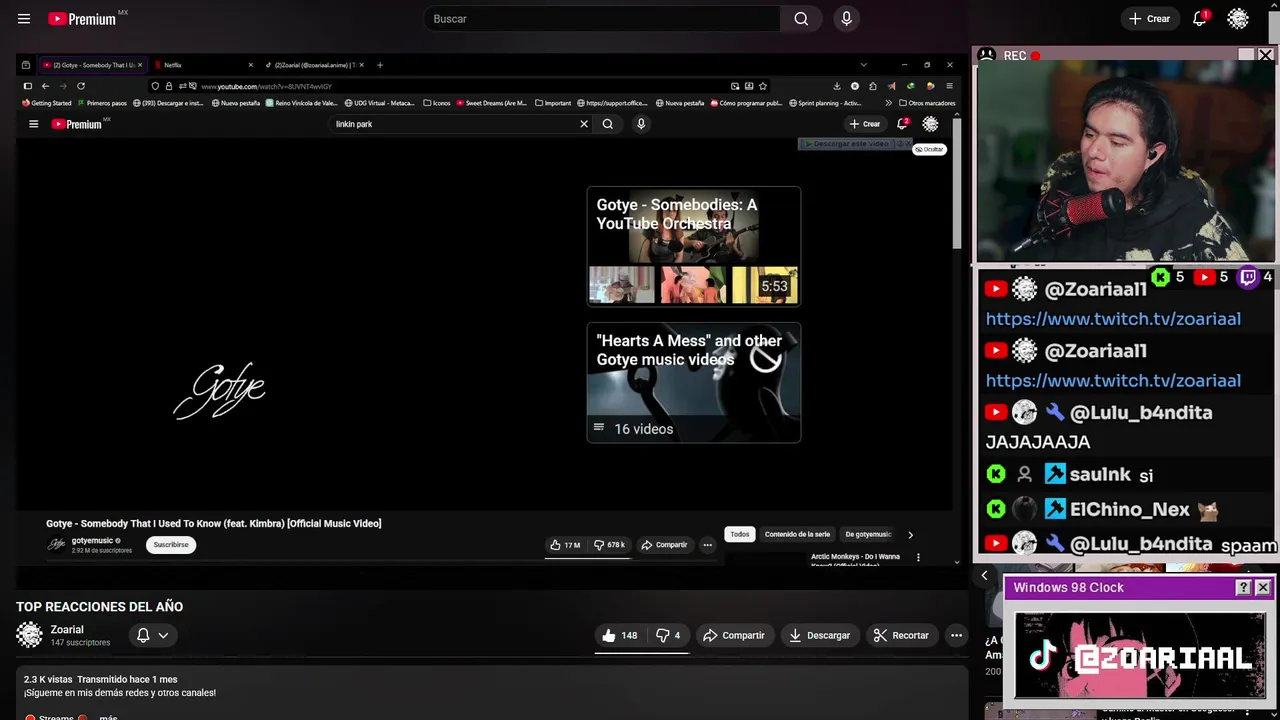Select the Todos filter chip
Screen dimensions: 1280x720
coord(739,534)
